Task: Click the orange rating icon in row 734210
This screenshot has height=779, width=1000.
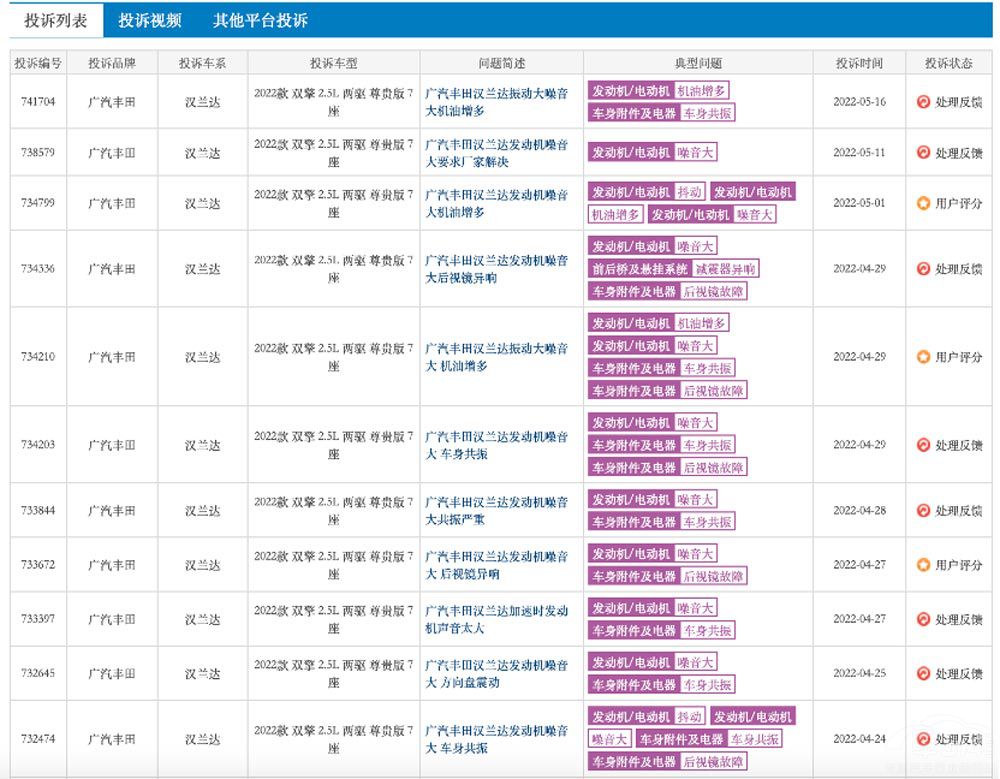Action: click(x=923, y=357)
